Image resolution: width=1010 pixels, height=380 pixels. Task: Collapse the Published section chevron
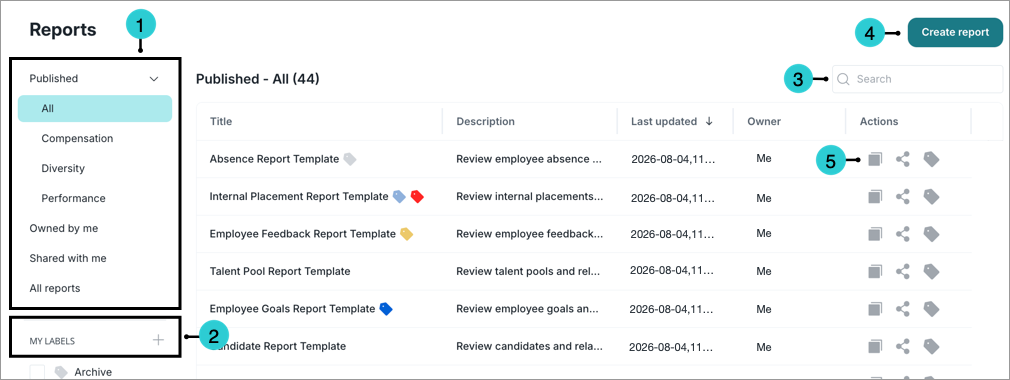pos(154,79)
